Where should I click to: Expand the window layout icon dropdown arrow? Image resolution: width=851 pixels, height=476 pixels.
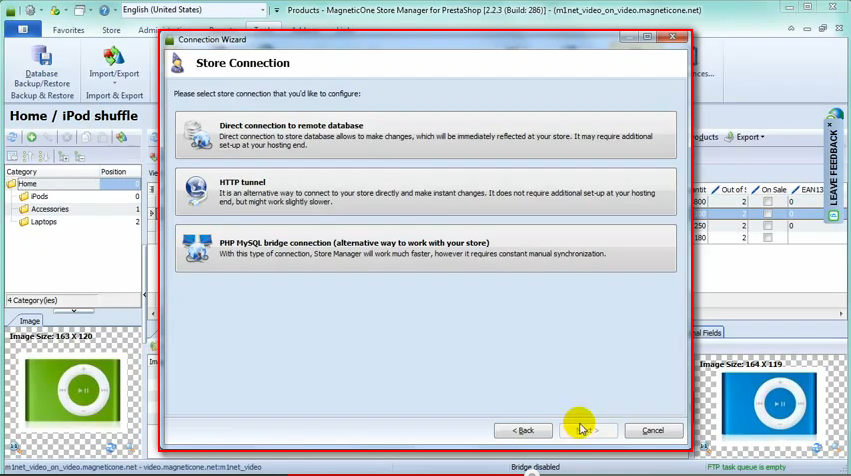(90, 10)
